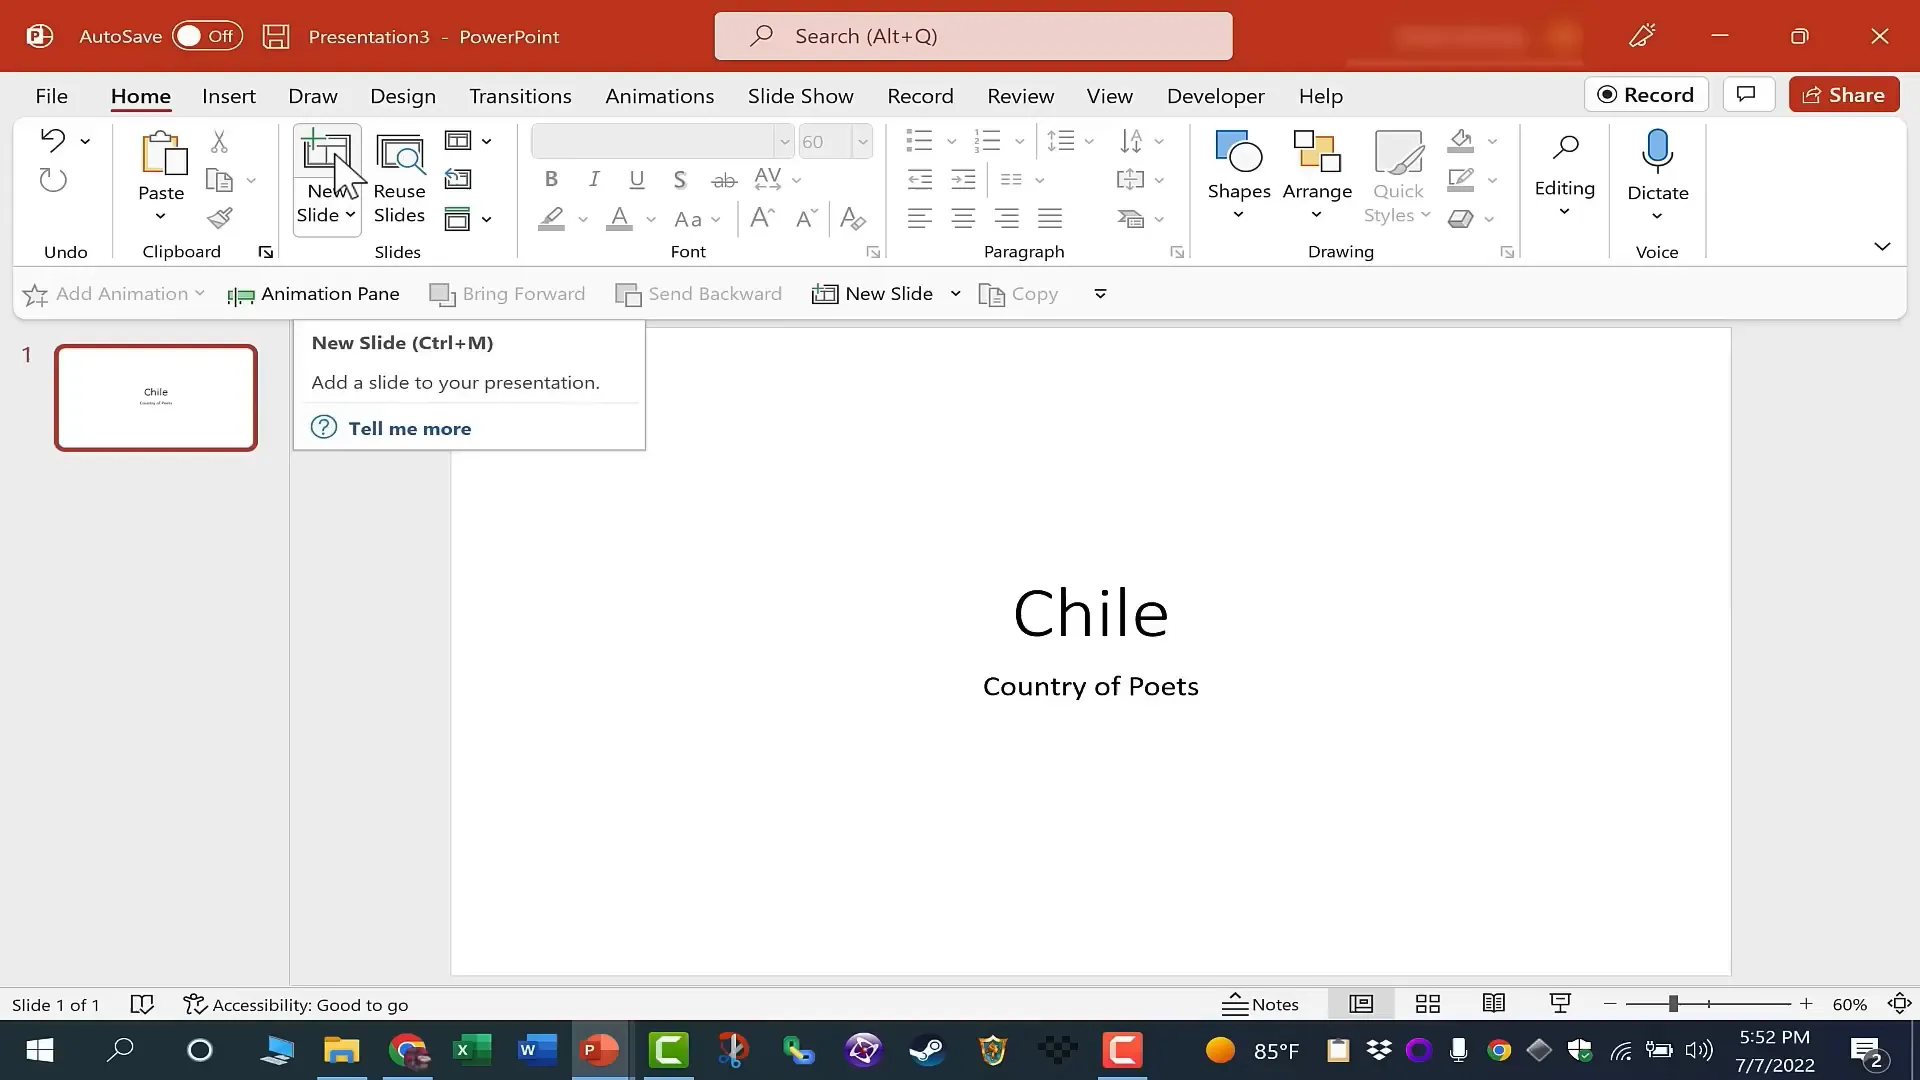Click the Copy icon in Clipboard group
The image size is (1920, 1080).
(x=219, y=180)
